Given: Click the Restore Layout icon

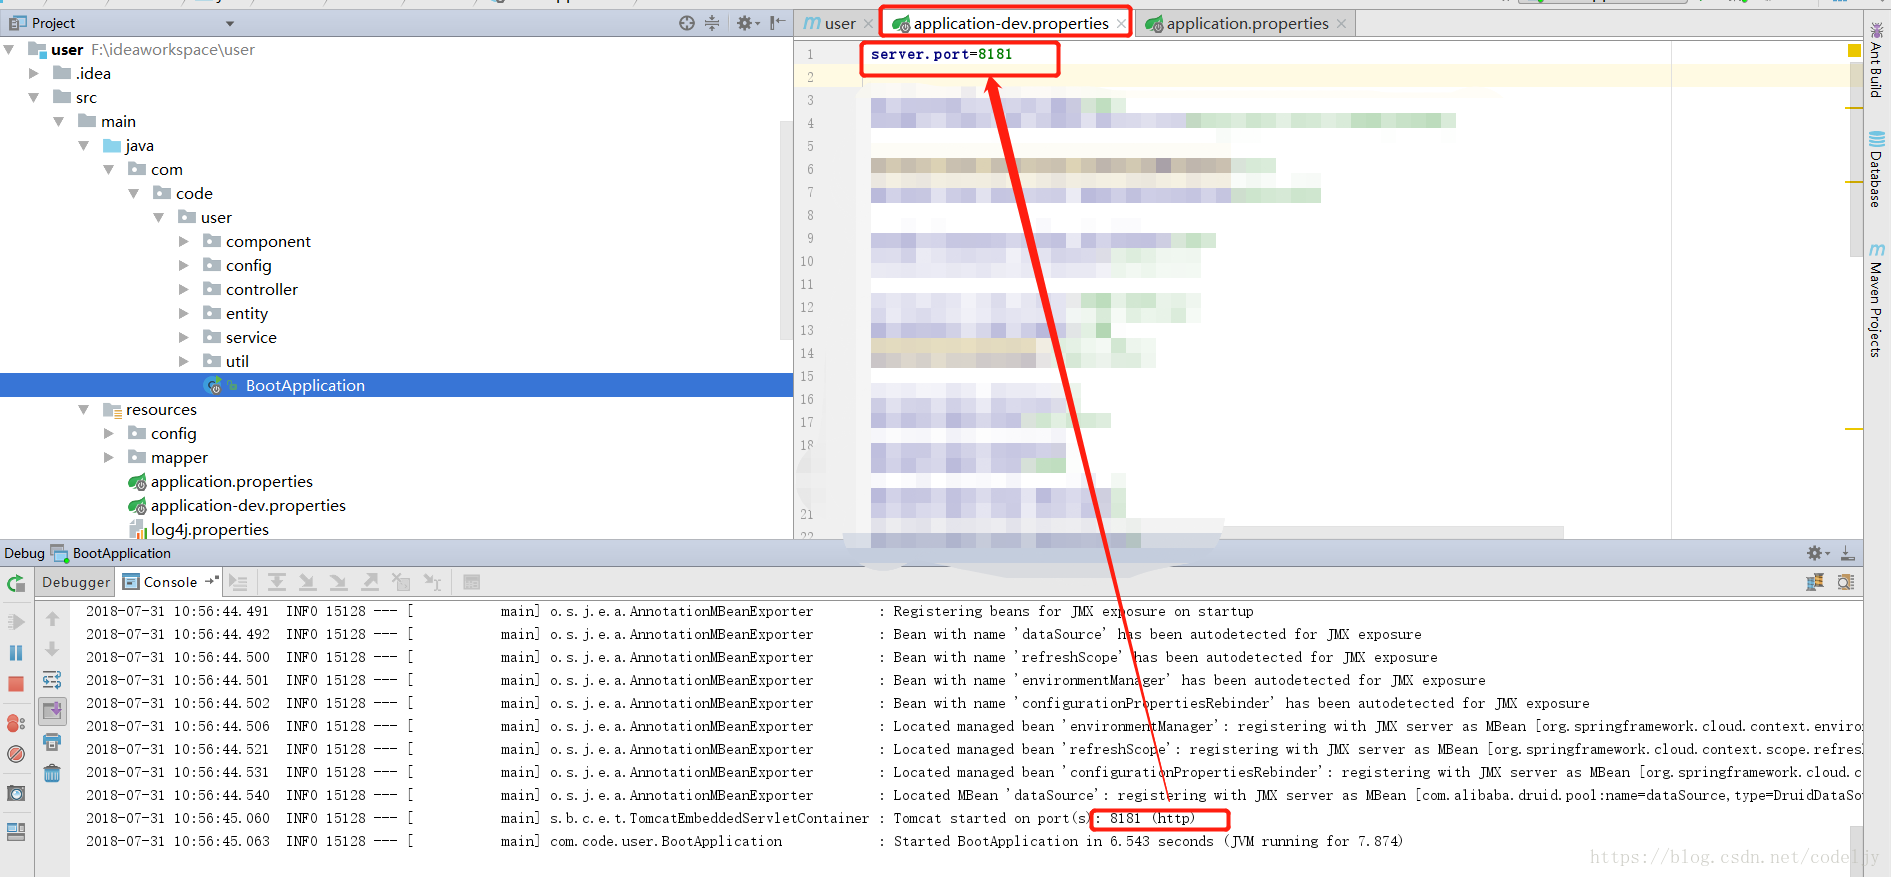Looking at the screenshot, I should (16, 831).
